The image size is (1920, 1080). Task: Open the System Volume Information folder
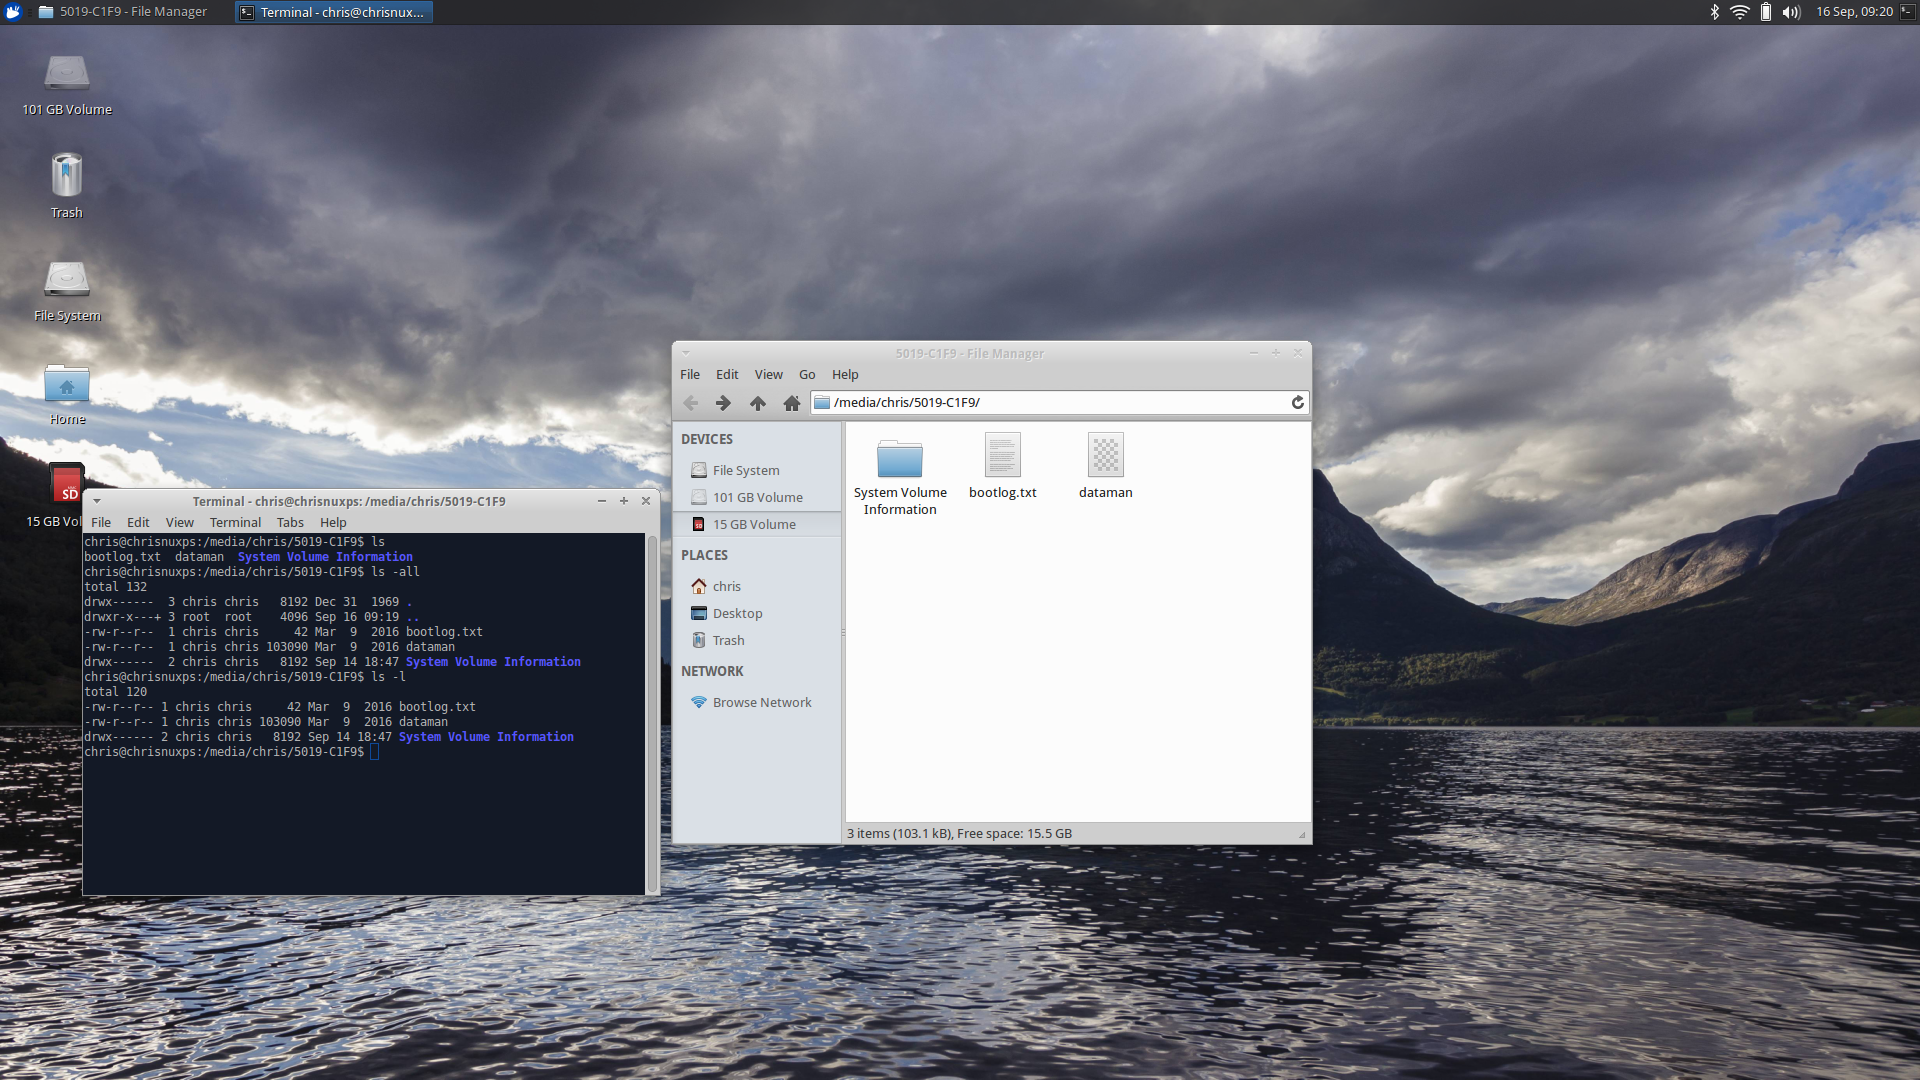[899, 460]
